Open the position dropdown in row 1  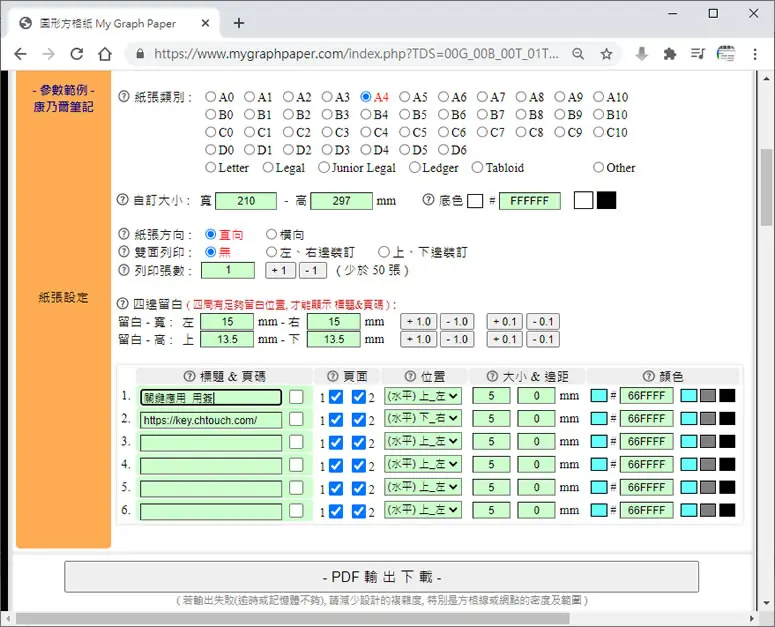point(423,396)
